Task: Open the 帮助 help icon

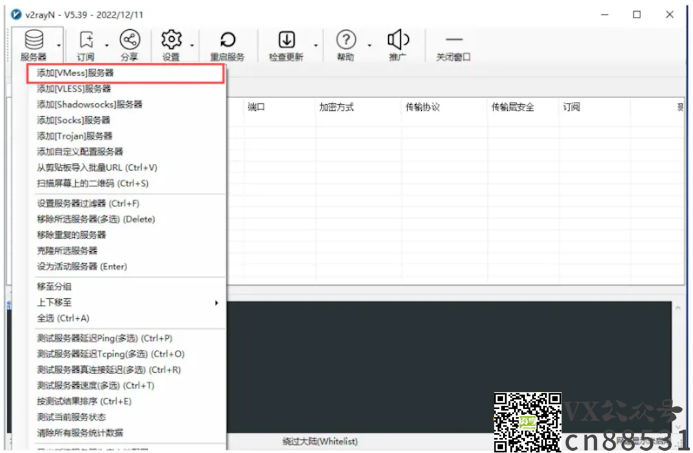Action: coord(346,40)
